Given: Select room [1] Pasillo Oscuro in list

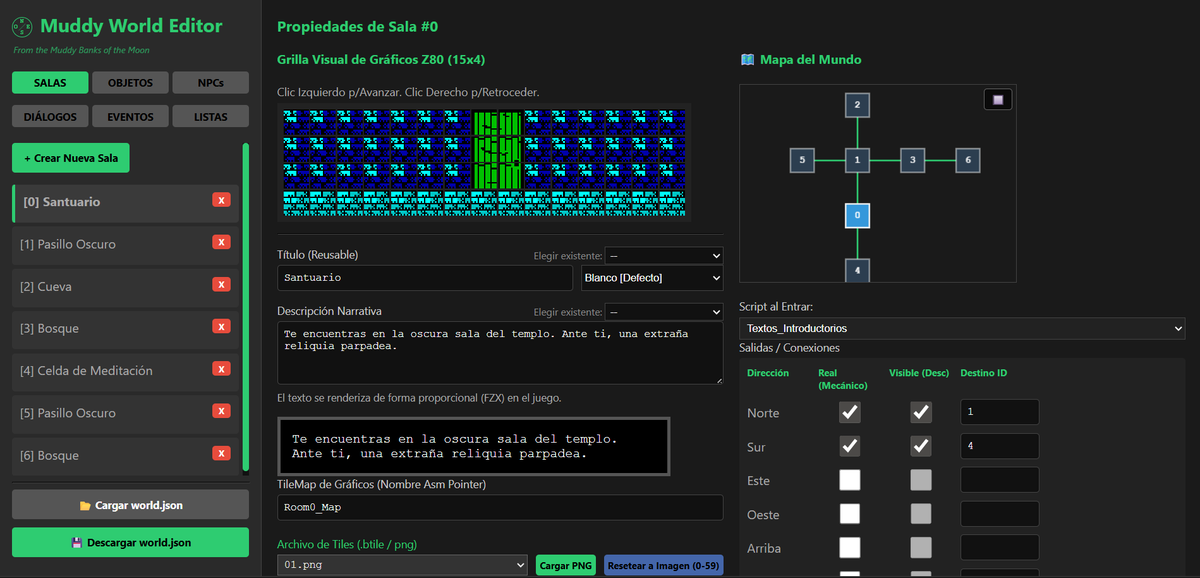Looking at the screenshot, I should [x=125, y=244].
